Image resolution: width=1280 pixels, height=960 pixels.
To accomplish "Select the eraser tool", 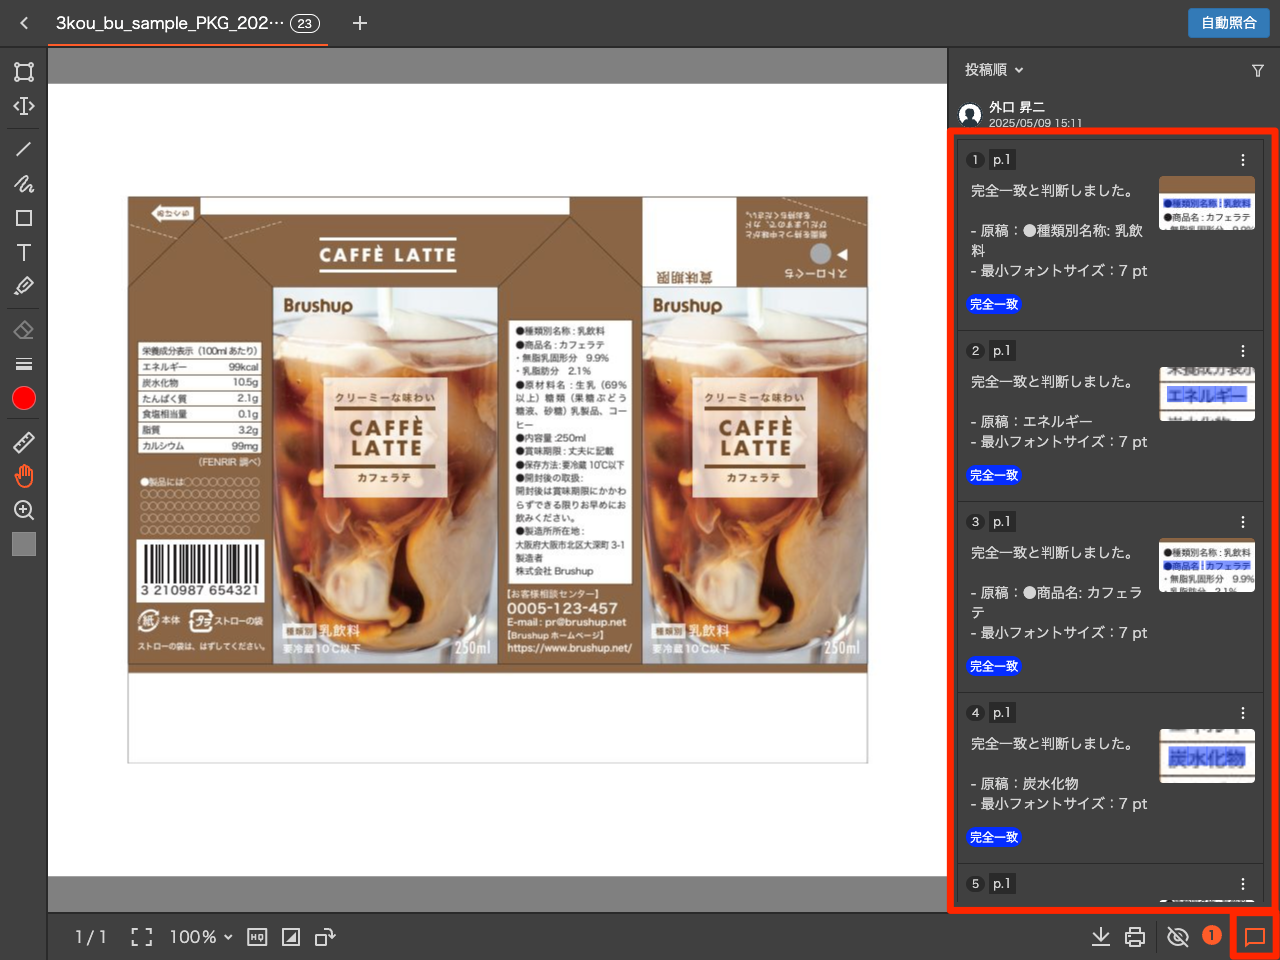I will click(24, 330).
